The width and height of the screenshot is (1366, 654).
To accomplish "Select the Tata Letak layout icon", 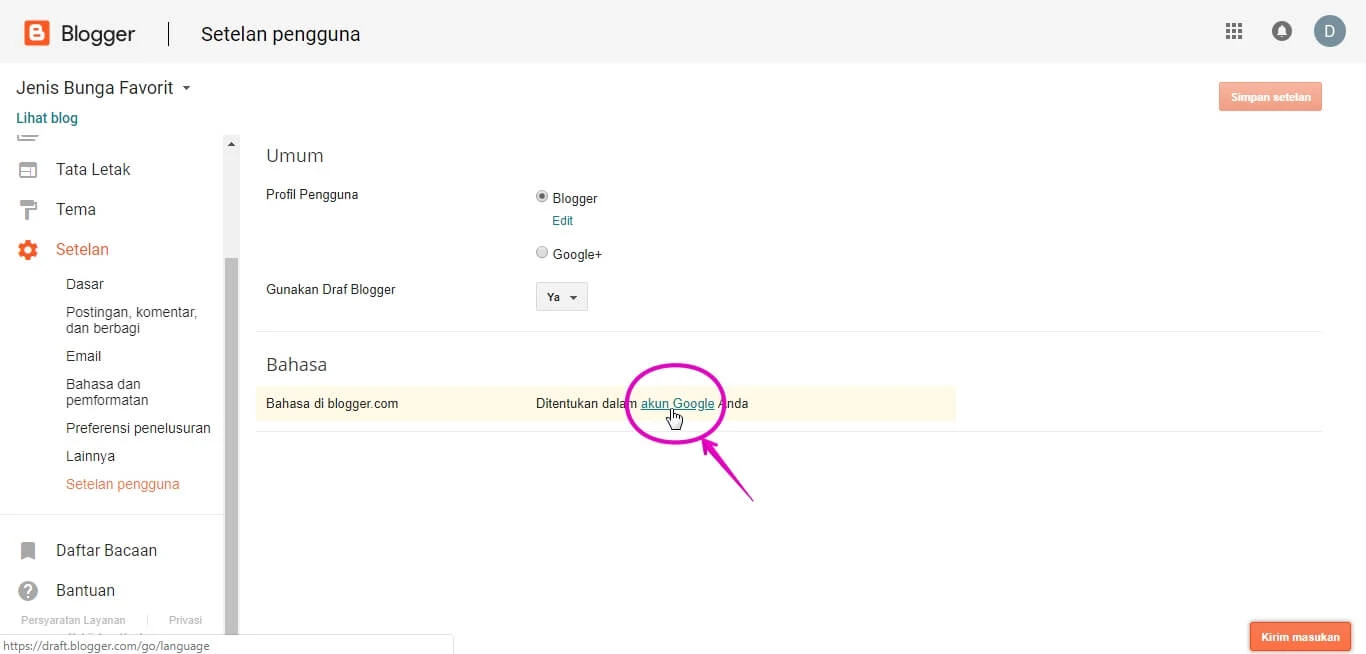I will [28, 169].
